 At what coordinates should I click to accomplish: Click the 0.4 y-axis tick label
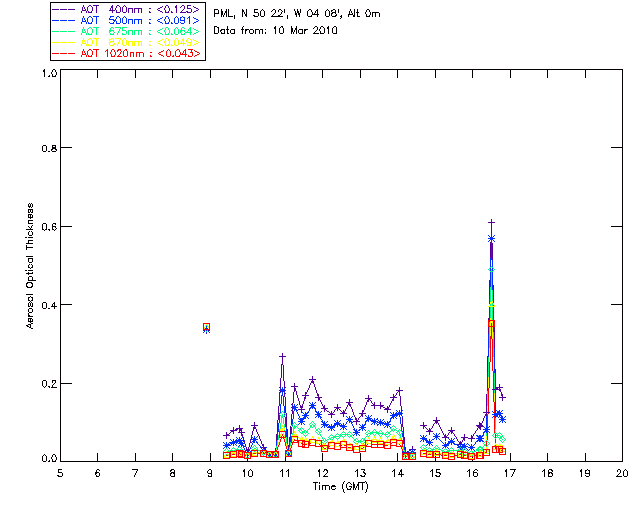point(49,305)
